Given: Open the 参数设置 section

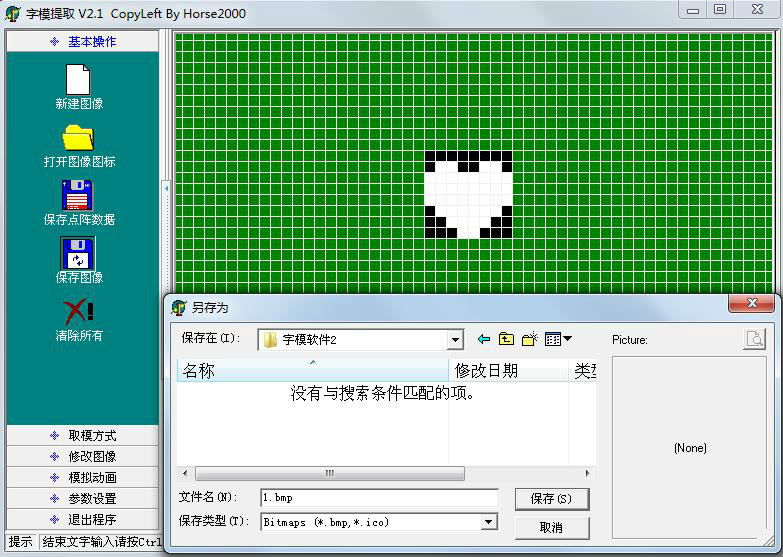Looking at the screenshot, I should click(82, 498).
